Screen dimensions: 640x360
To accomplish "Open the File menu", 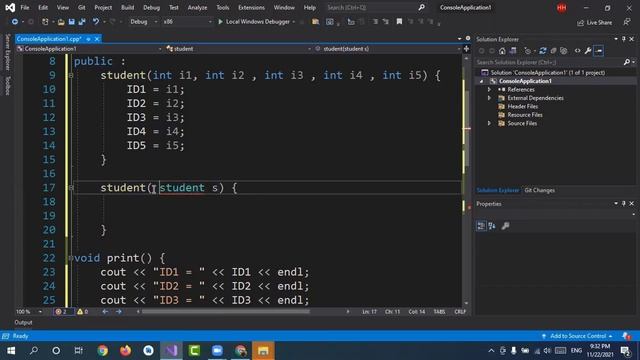I will tap(24, 7).
